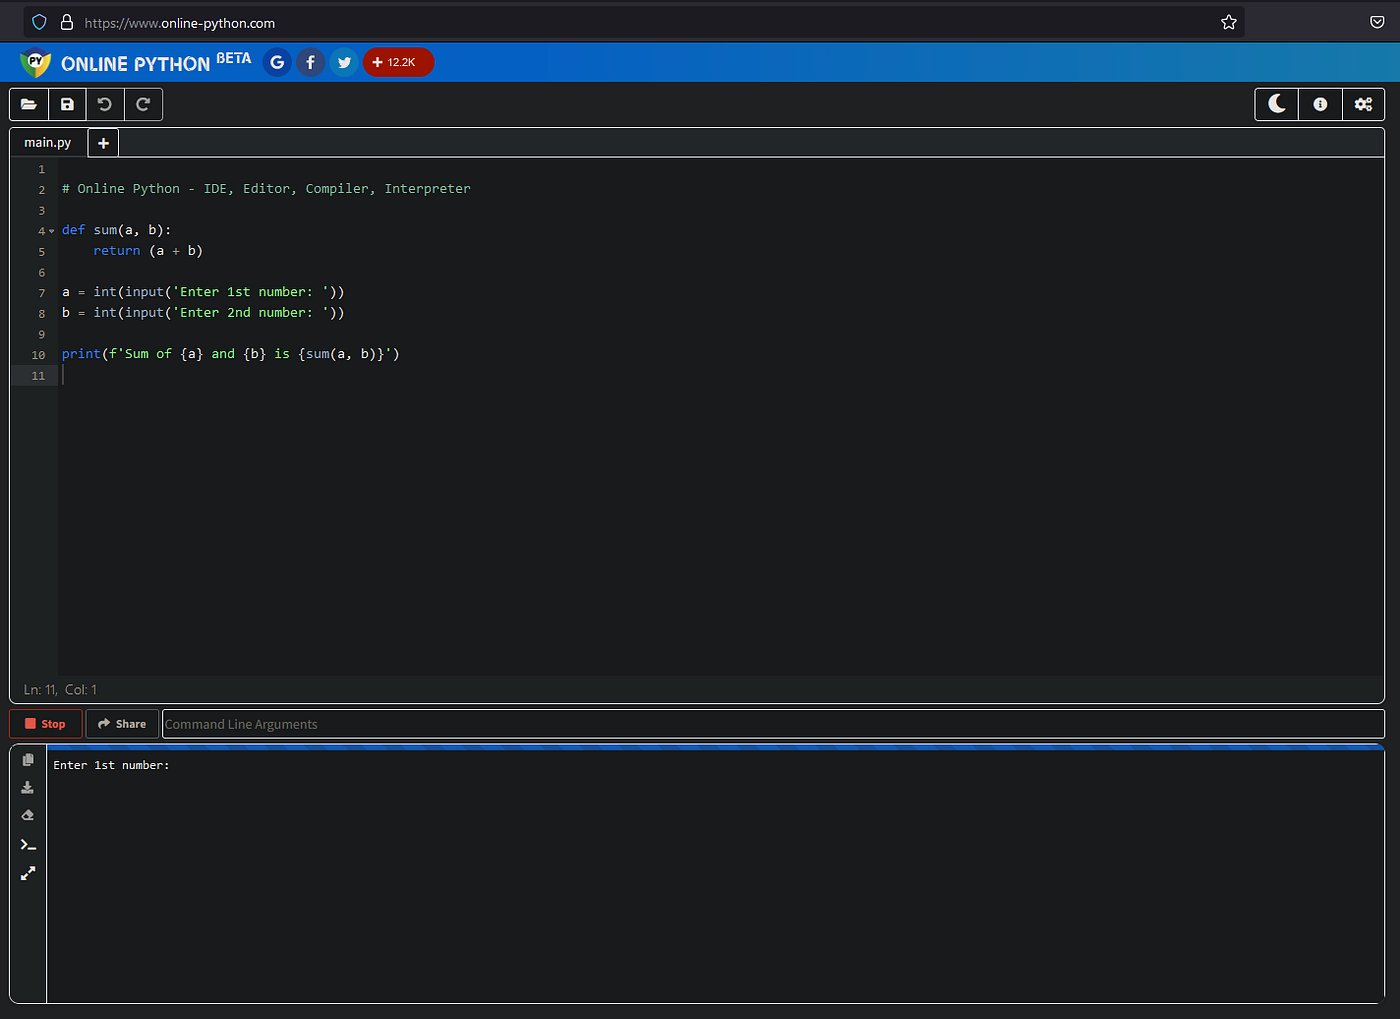Save the current script

tap(66, 104)
